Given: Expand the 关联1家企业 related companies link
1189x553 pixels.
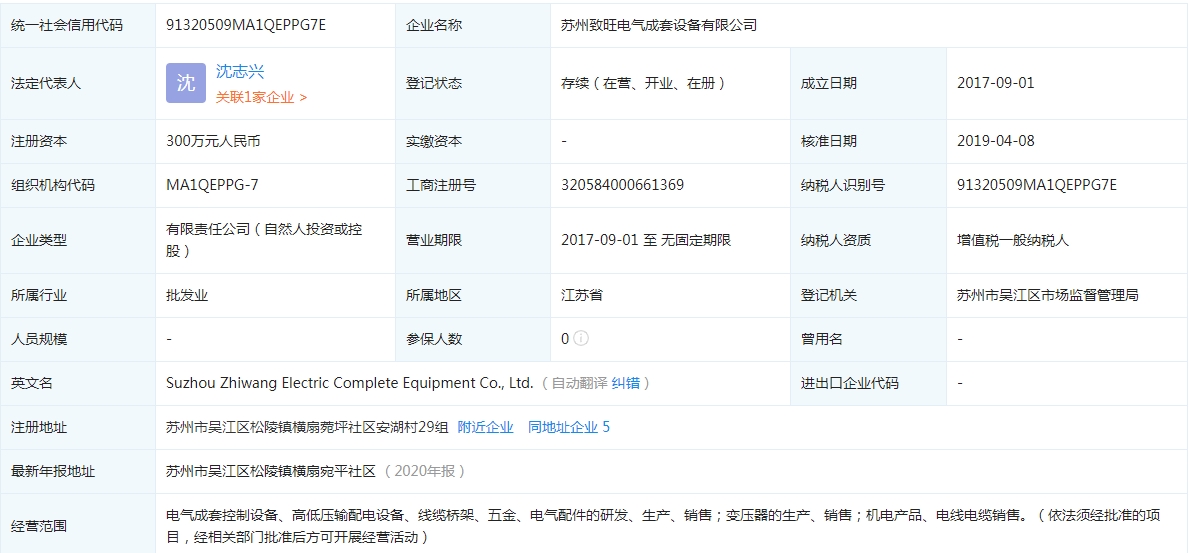Looking at the screenshot, I should point(261,97).
